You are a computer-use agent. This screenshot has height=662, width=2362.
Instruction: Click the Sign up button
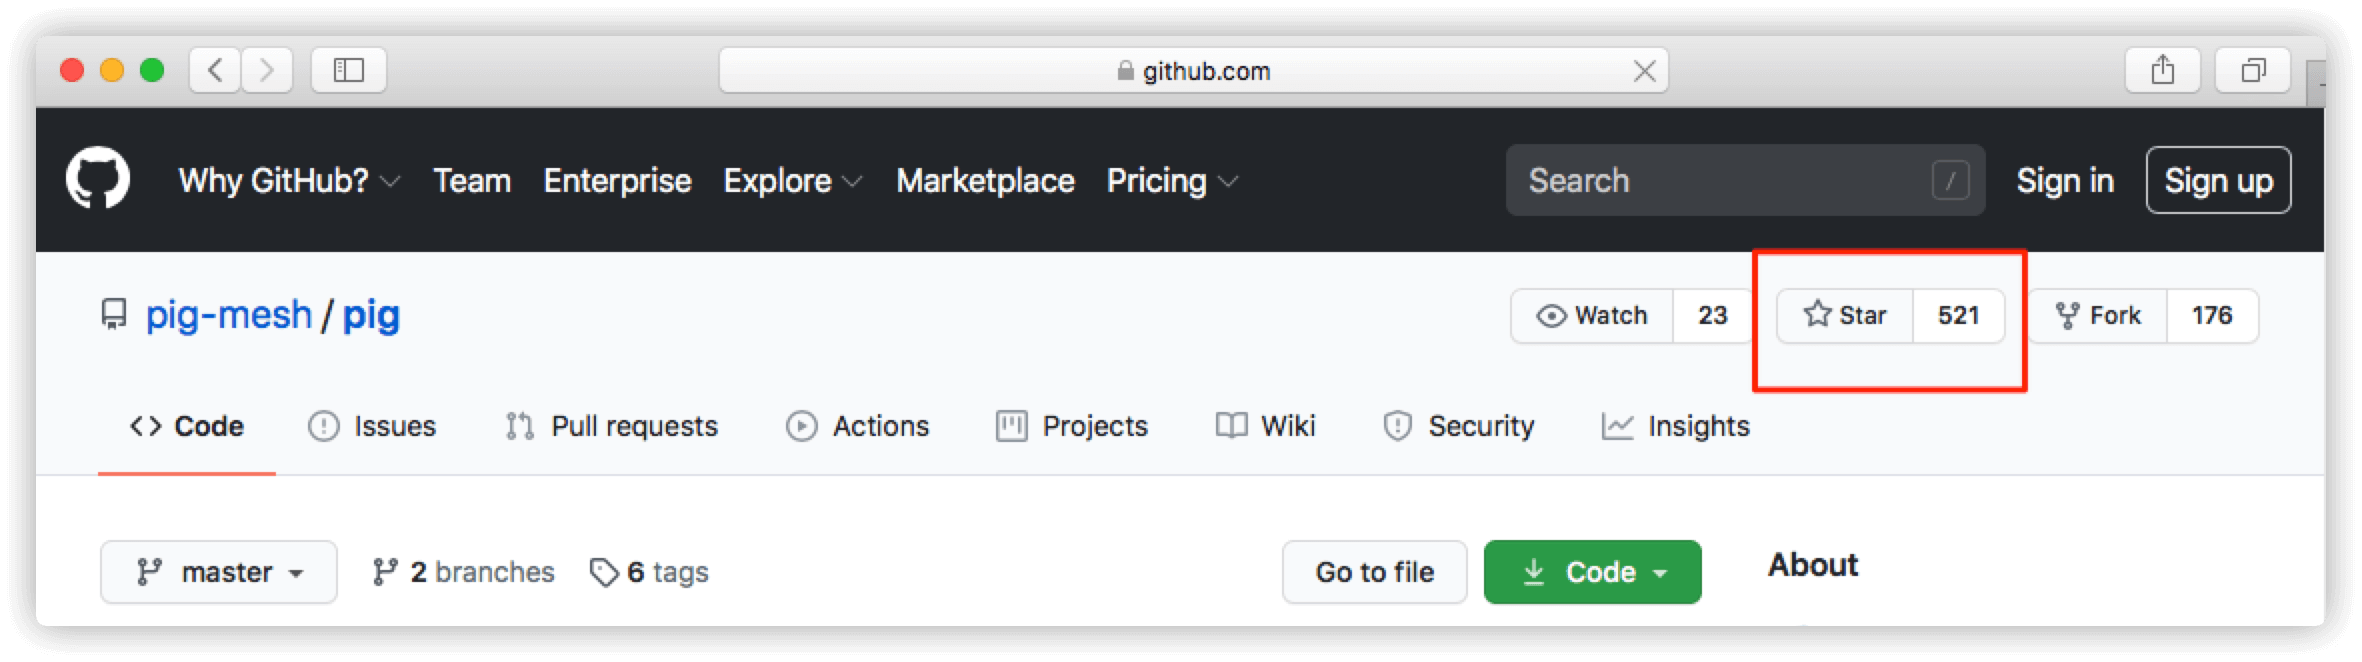[2218, 181]
